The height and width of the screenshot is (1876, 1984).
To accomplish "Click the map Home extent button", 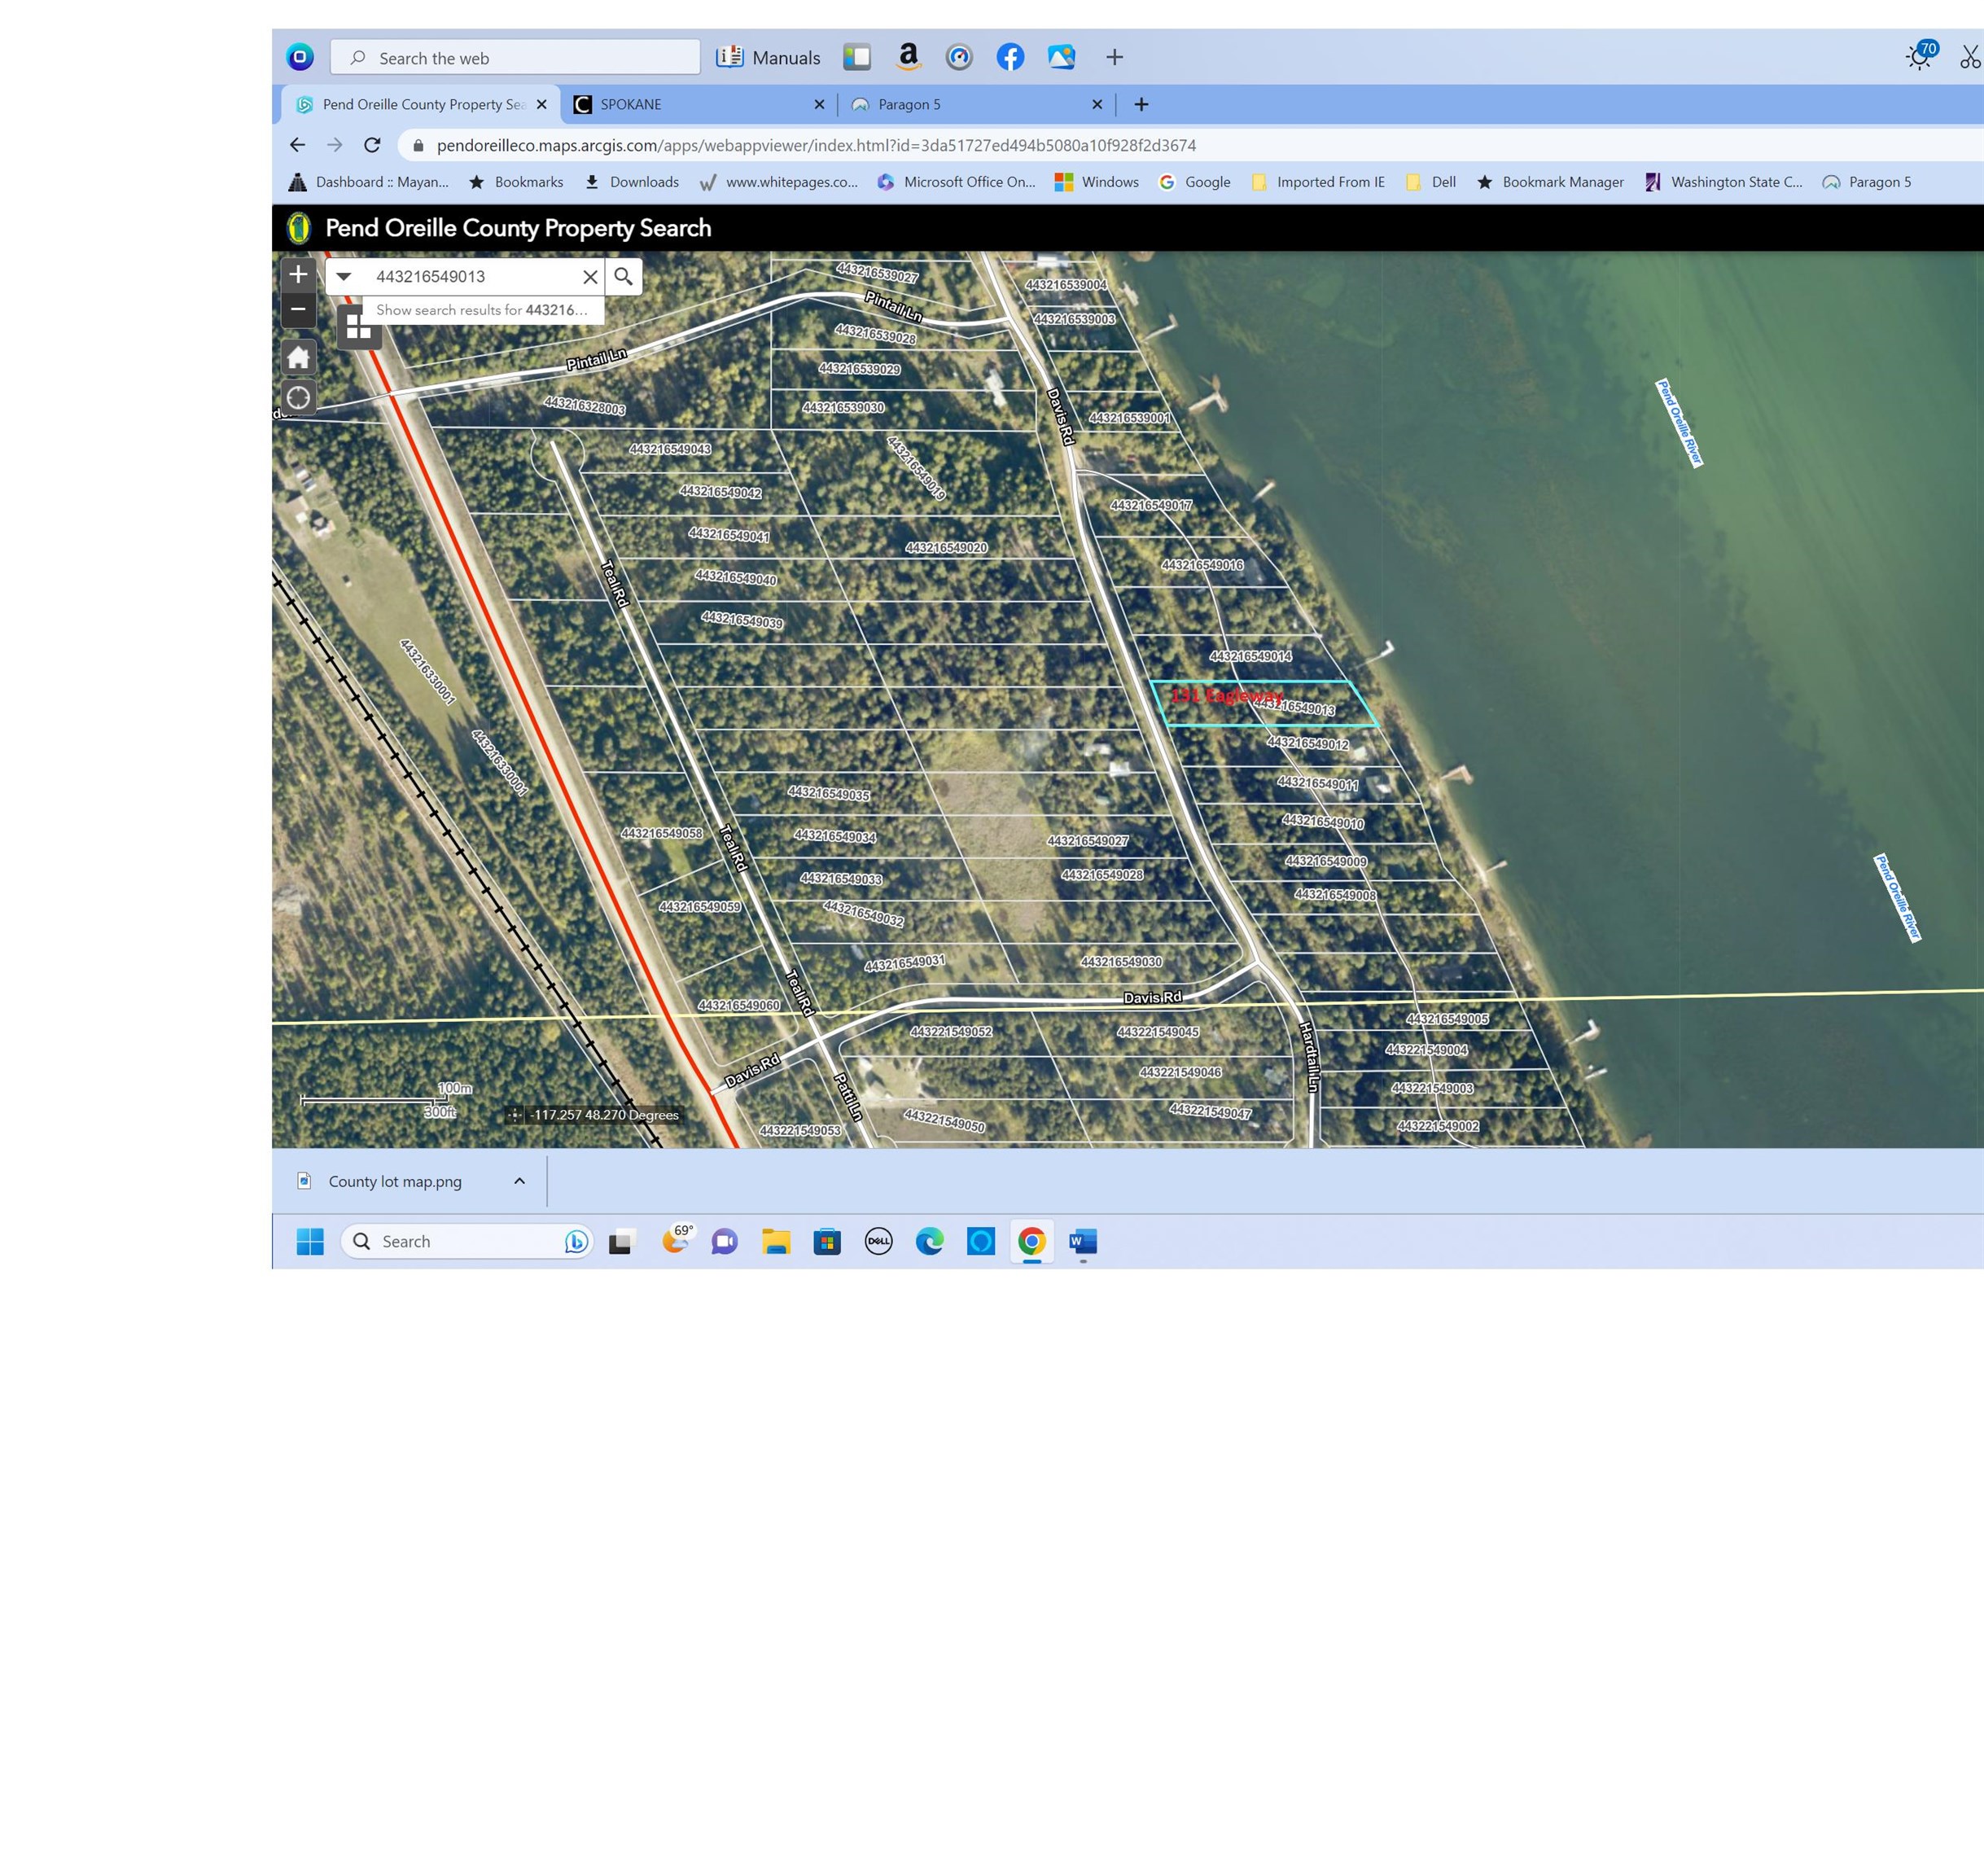I will point(298,357).
